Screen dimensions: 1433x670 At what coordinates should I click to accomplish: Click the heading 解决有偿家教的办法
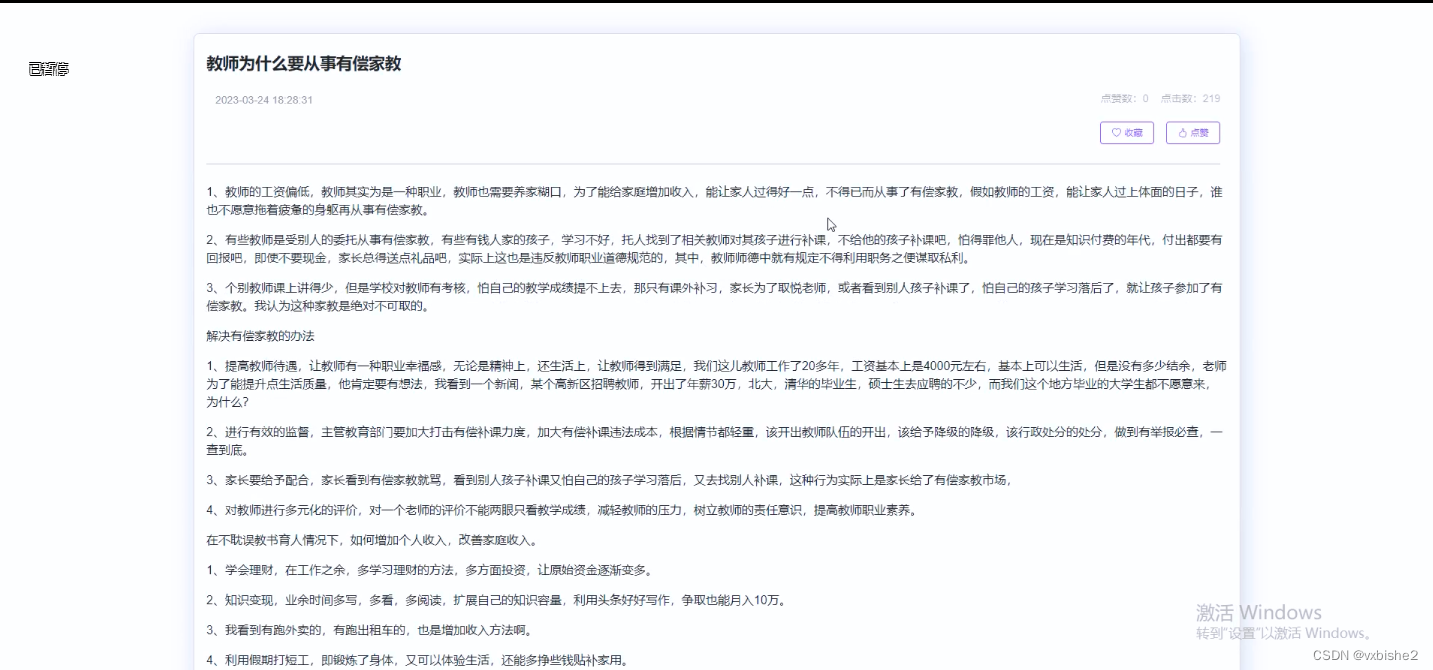pos(260,336)
